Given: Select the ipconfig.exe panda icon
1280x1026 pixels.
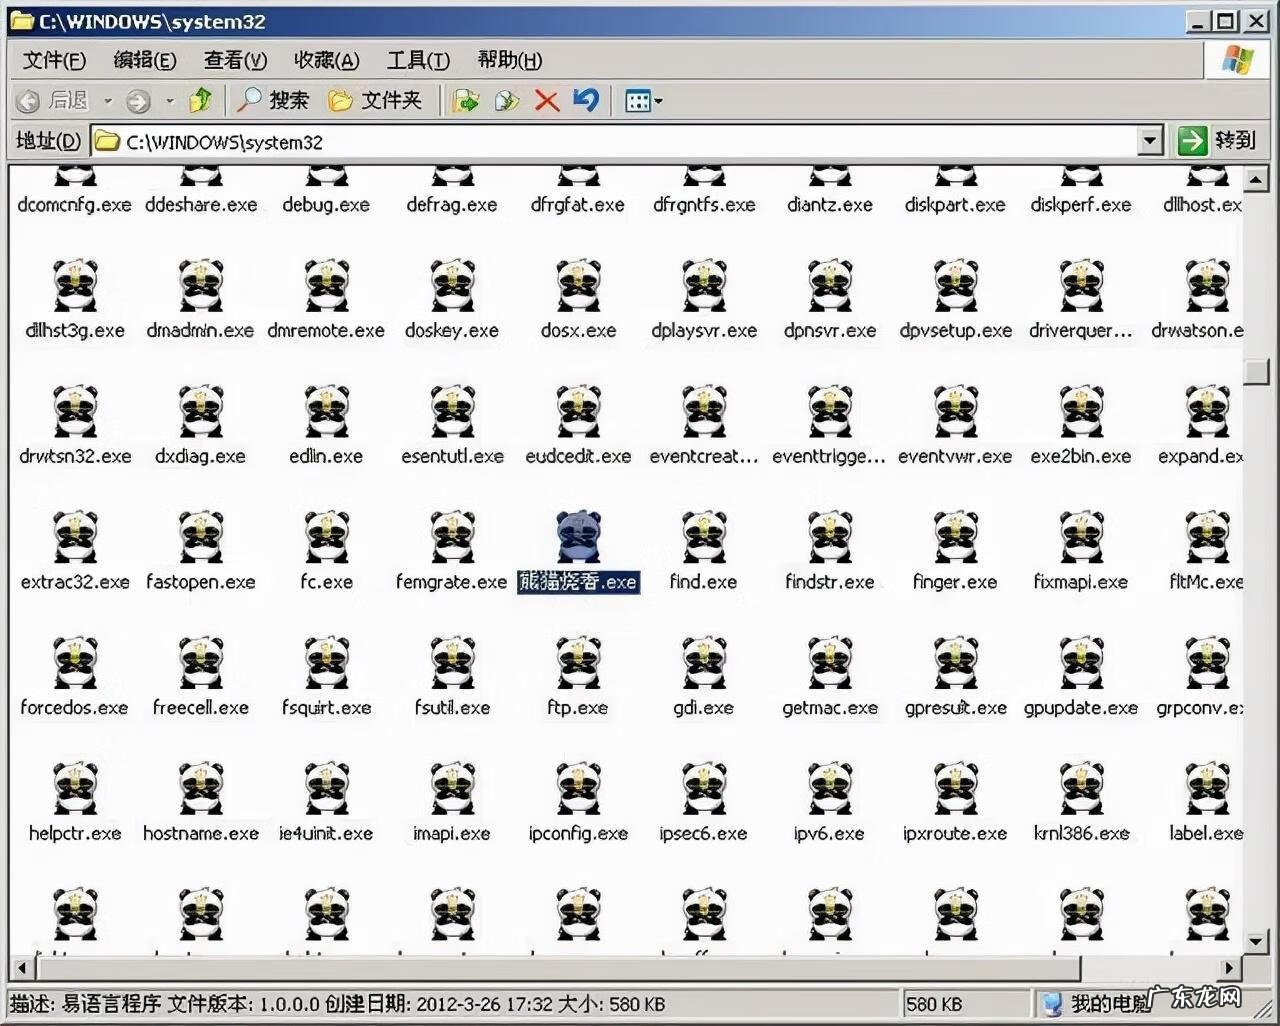Looking at the screenshot, I should pyautogui.click(x=578, y=790).
